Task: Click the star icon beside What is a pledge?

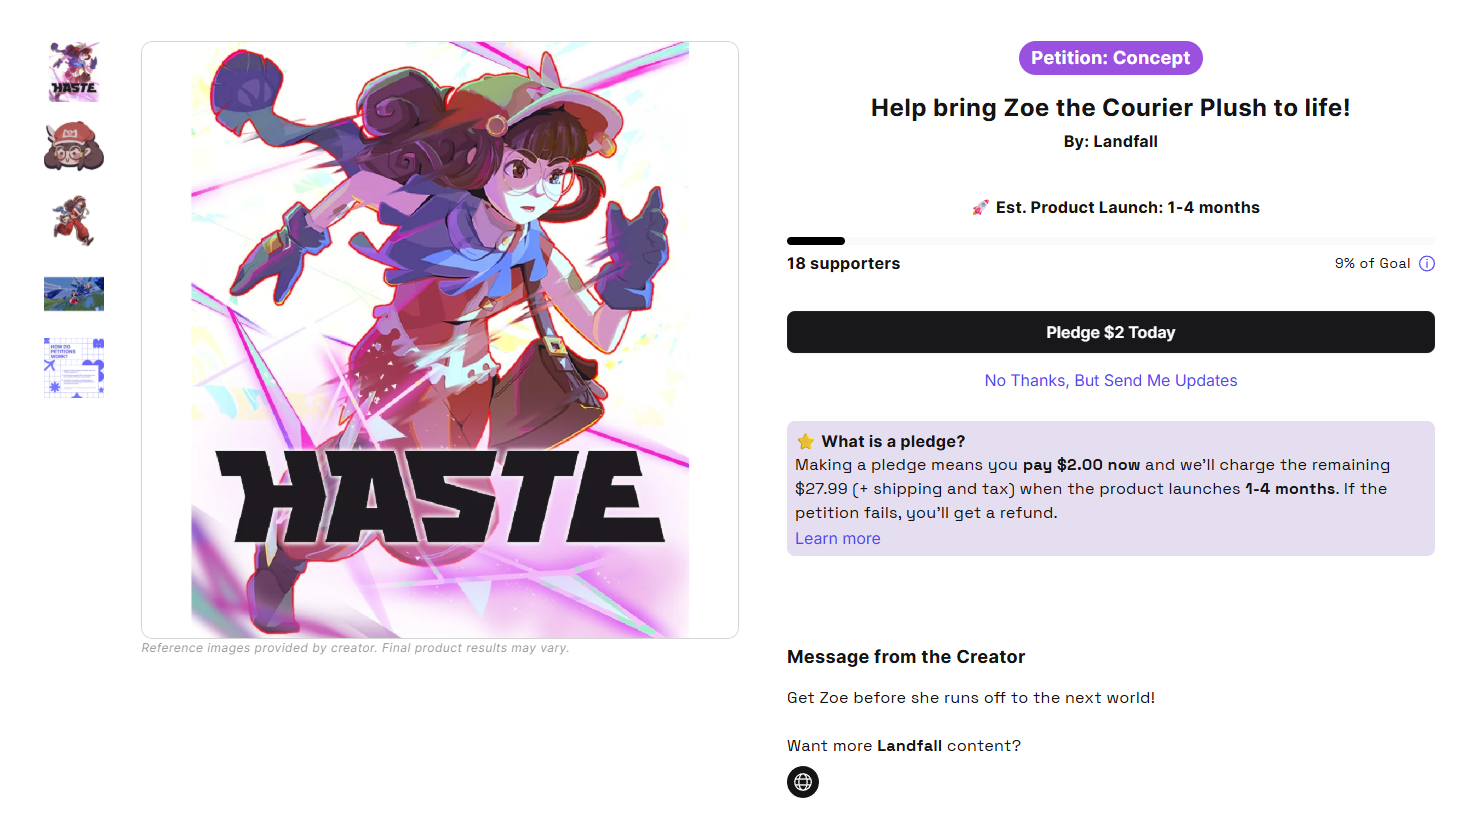Action: click(x=806, y=442)
